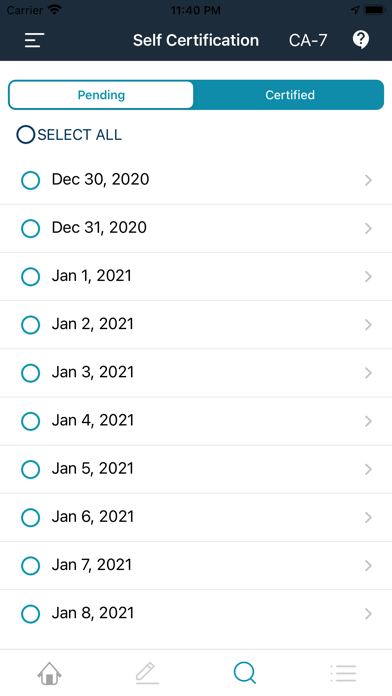Tap the CA-7 button in header

308,40
